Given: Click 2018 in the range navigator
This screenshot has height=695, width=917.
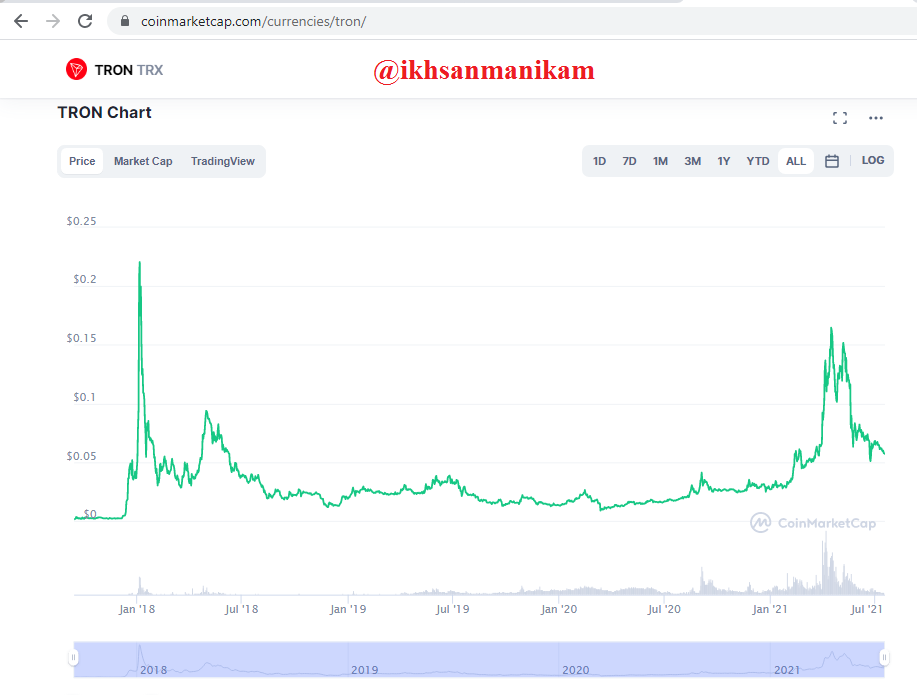Looking at the screenshot, I should click(153, 670).
